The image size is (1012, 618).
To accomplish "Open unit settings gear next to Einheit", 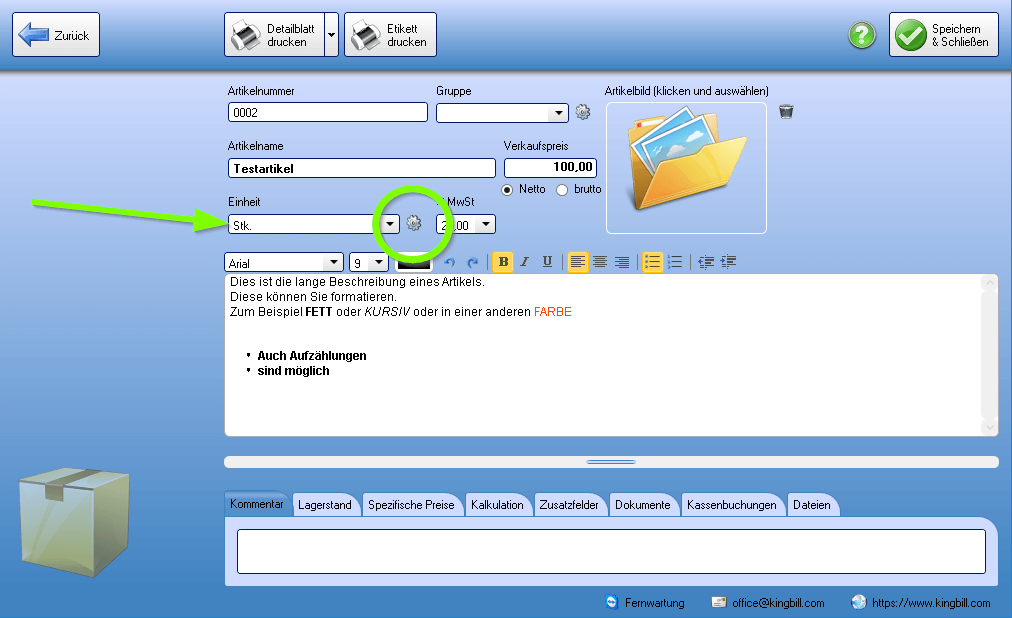I will pos(414,223).
